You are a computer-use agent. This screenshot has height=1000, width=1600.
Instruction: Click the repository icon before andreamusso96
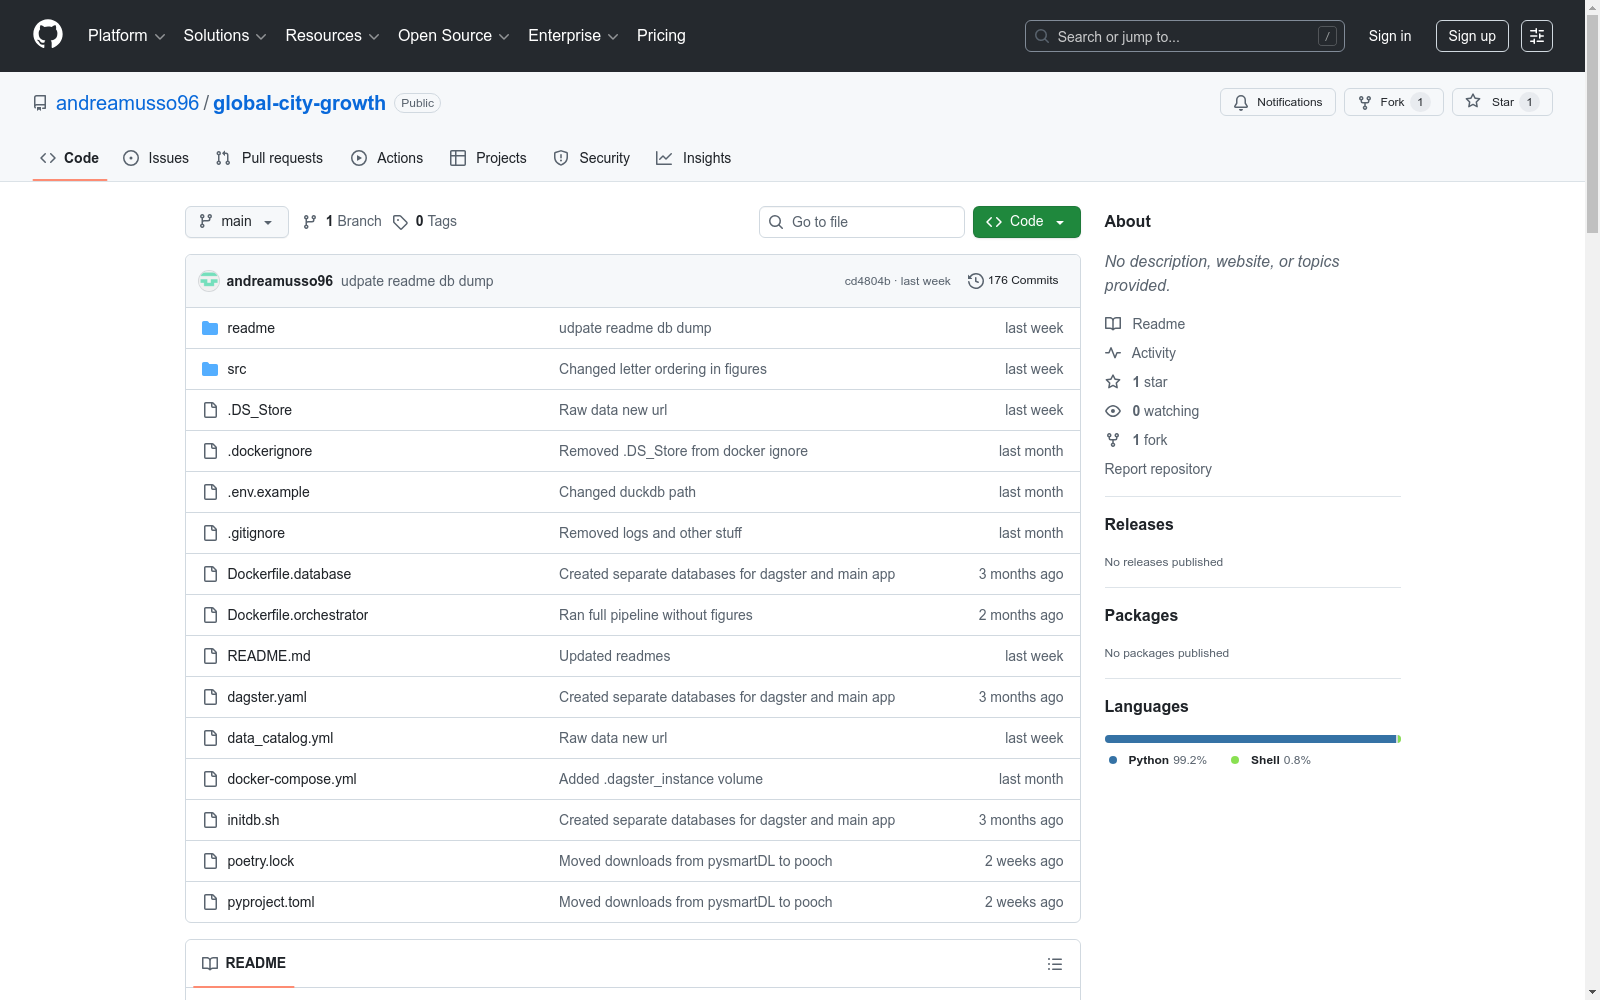click(x=40, y=103)
